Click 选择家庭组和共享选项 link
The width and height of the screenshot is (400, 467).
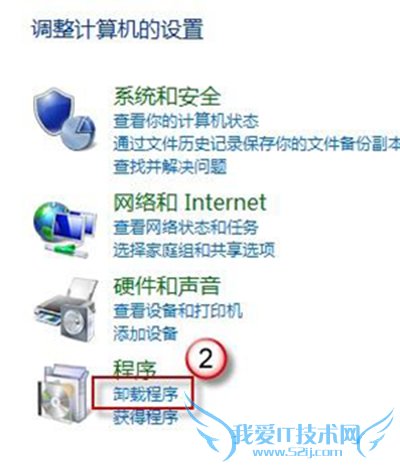coord(194,250)
